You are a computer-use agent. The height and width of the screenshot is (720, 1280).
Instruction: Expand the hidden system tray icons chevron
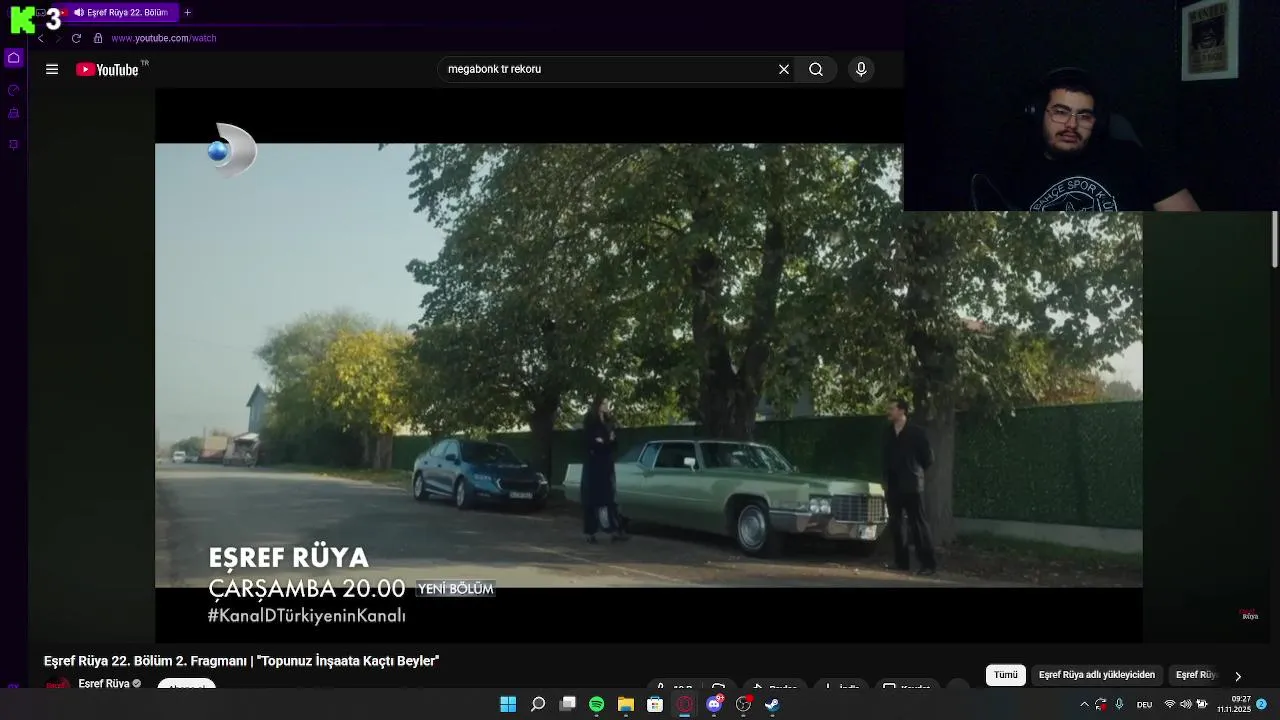(x=1084, y=705)
